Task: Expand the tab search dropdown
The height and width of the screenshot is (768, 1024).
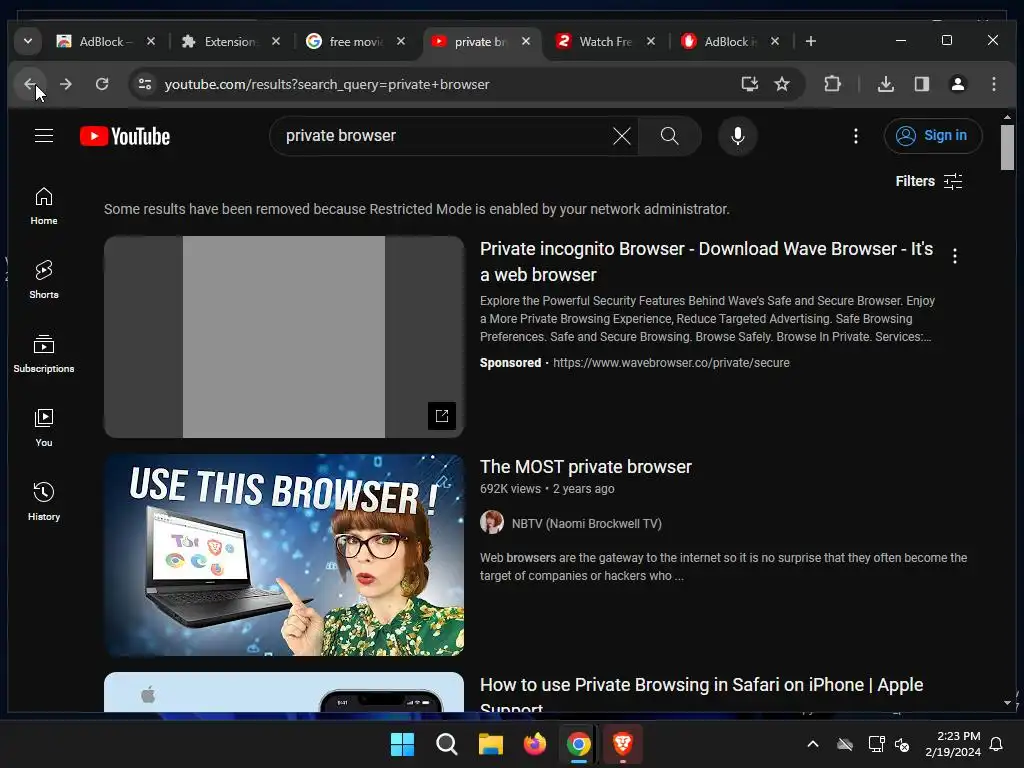Action: tap(27, 41)
